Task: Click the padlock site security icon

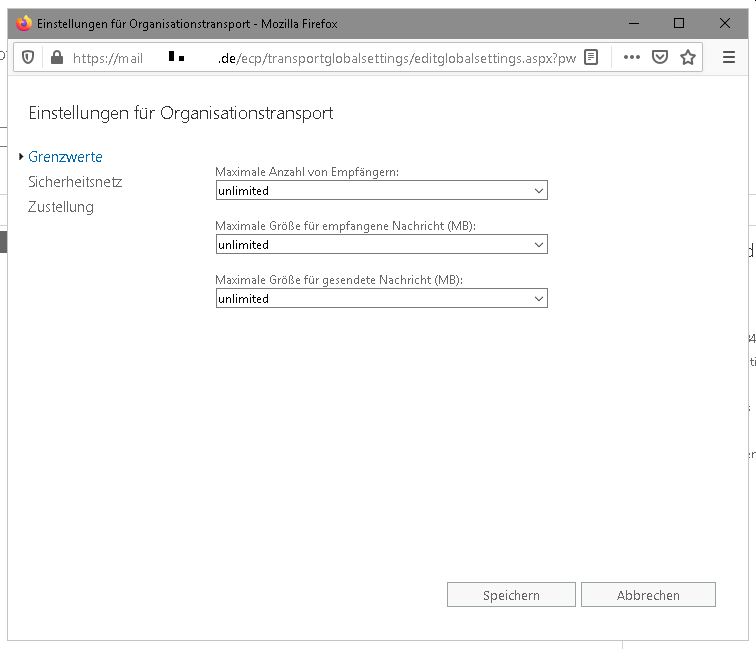Action: 56,58
